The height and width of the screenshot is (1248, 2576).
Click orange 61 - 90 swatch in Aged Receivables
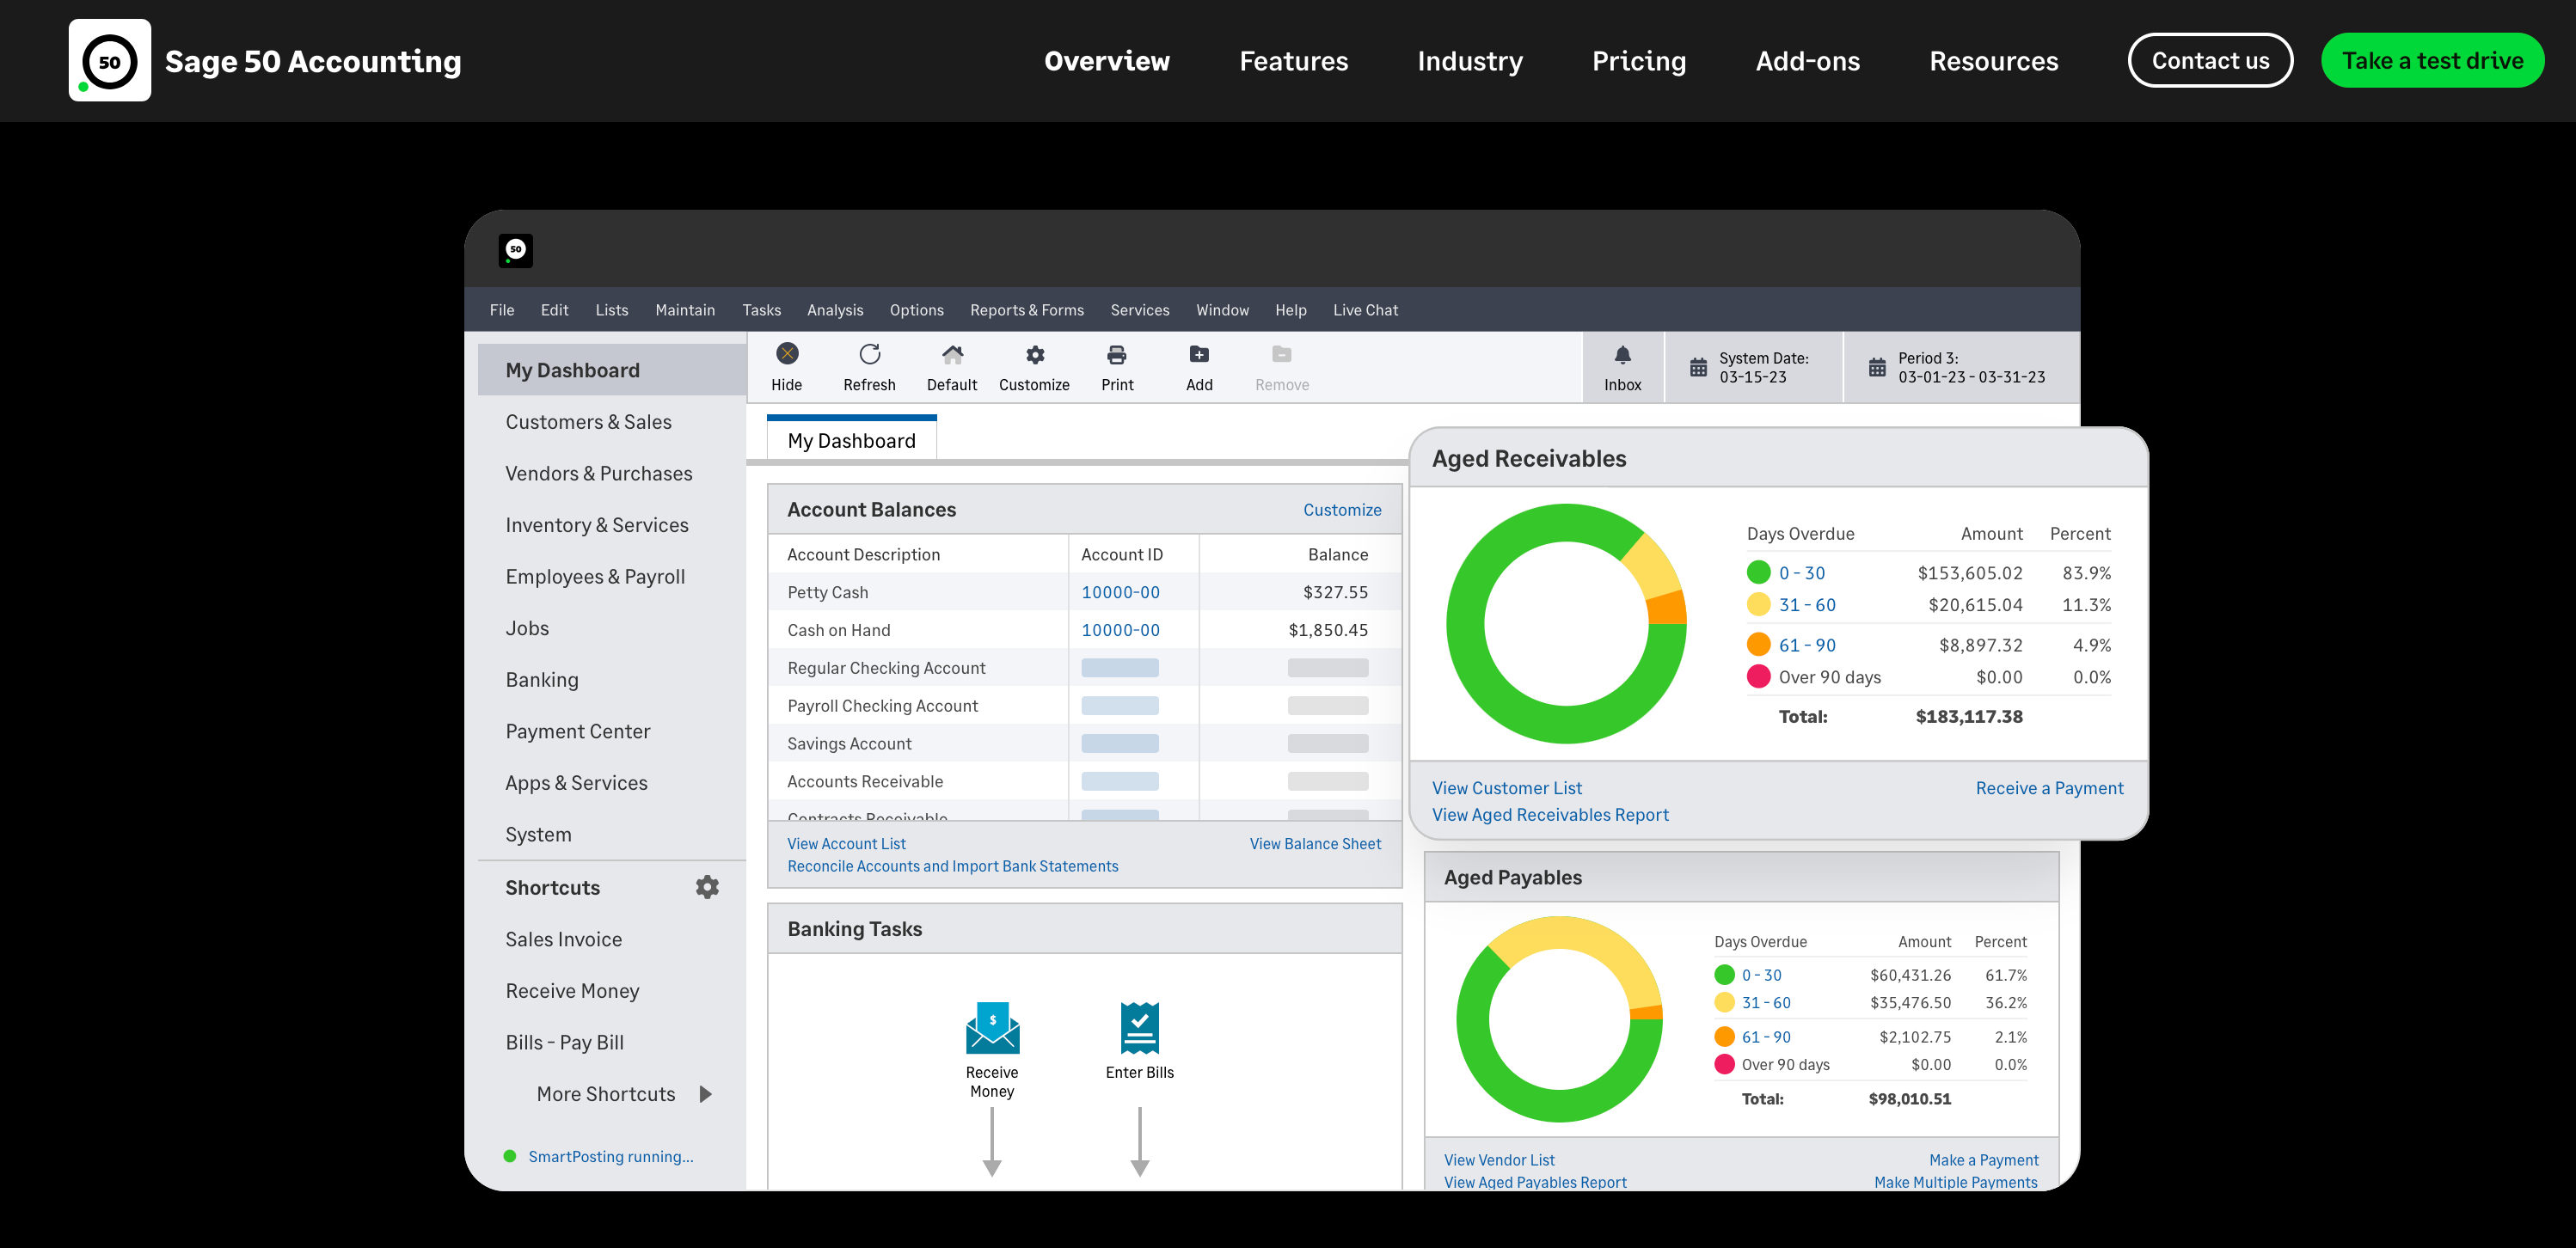click(x=1758, y=644)
